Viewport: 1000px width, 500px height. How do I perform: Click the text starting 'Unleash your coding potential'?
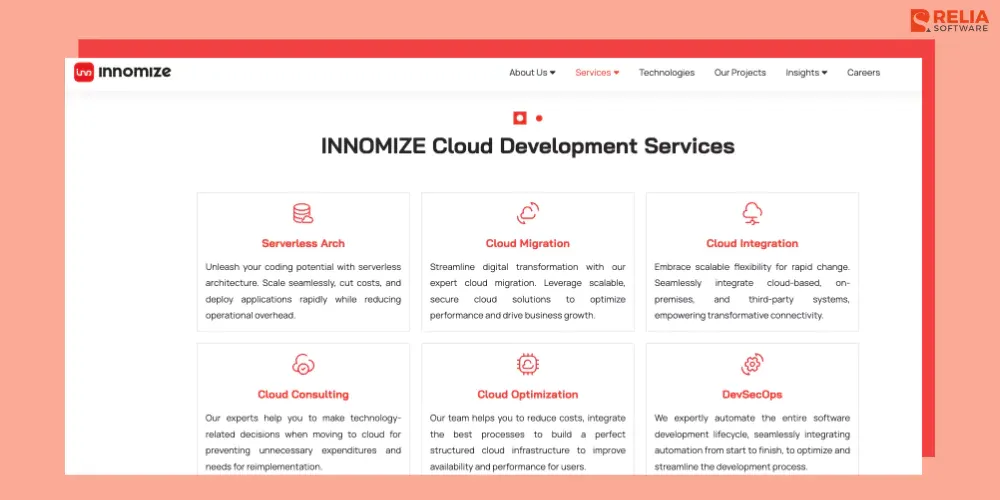coord(303,291)
